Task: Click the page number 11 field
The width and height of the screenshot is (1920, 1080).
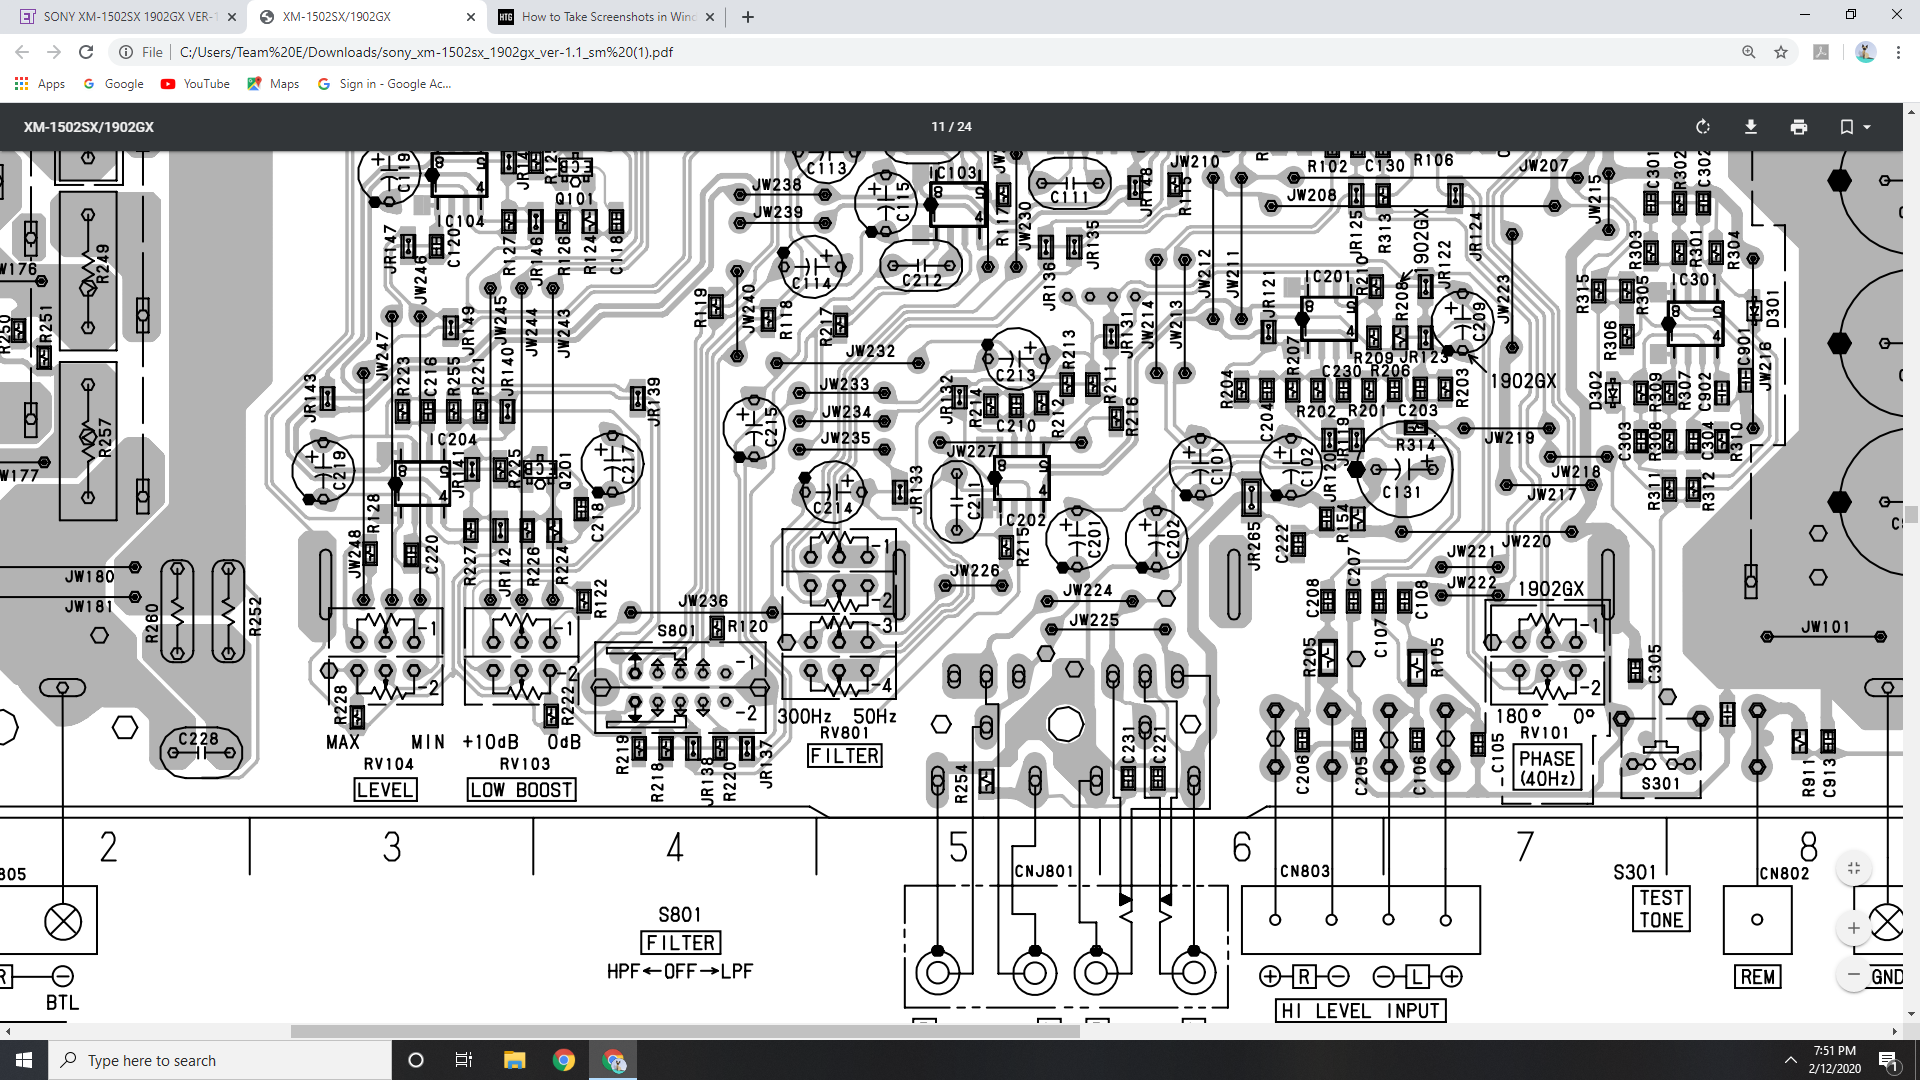Action: pyautogui.click(x=937, y=127)
